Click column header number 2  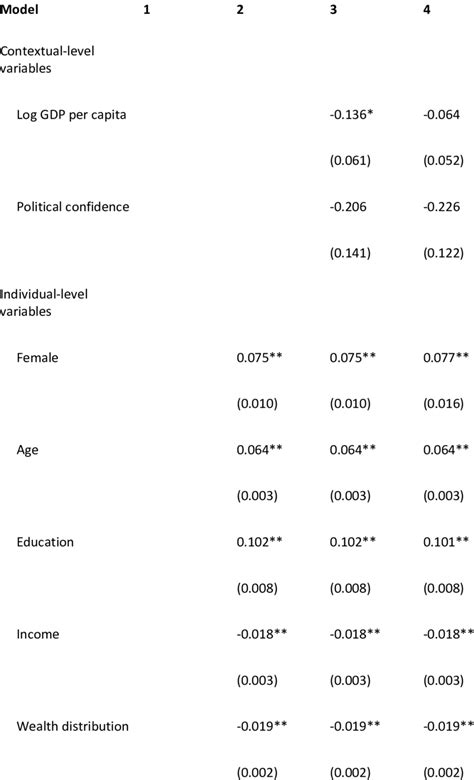(240, 9)
